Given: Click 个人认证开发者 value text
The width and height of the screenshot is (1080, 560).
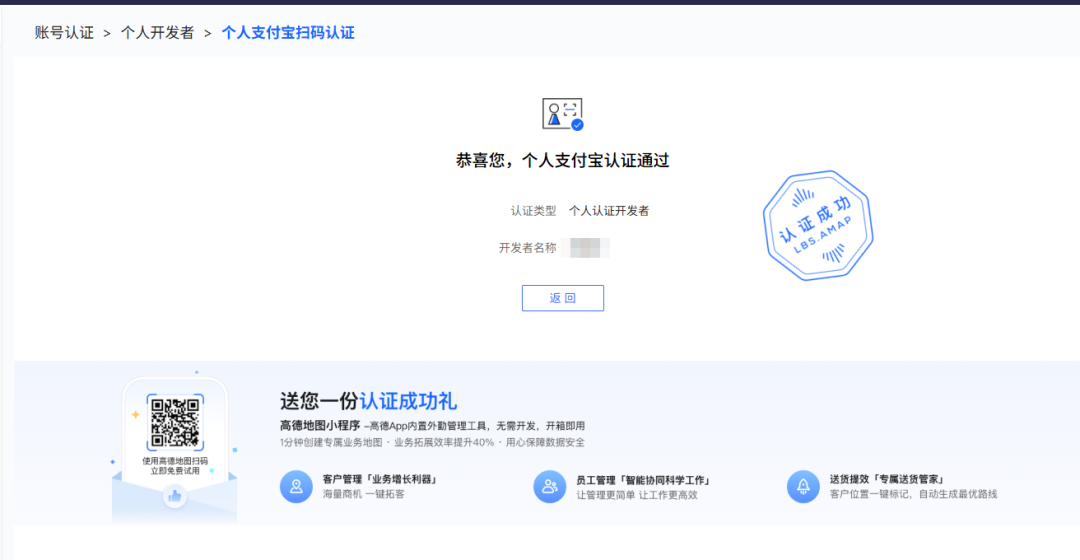Looking at the screenshot, I should pos(609,211).
